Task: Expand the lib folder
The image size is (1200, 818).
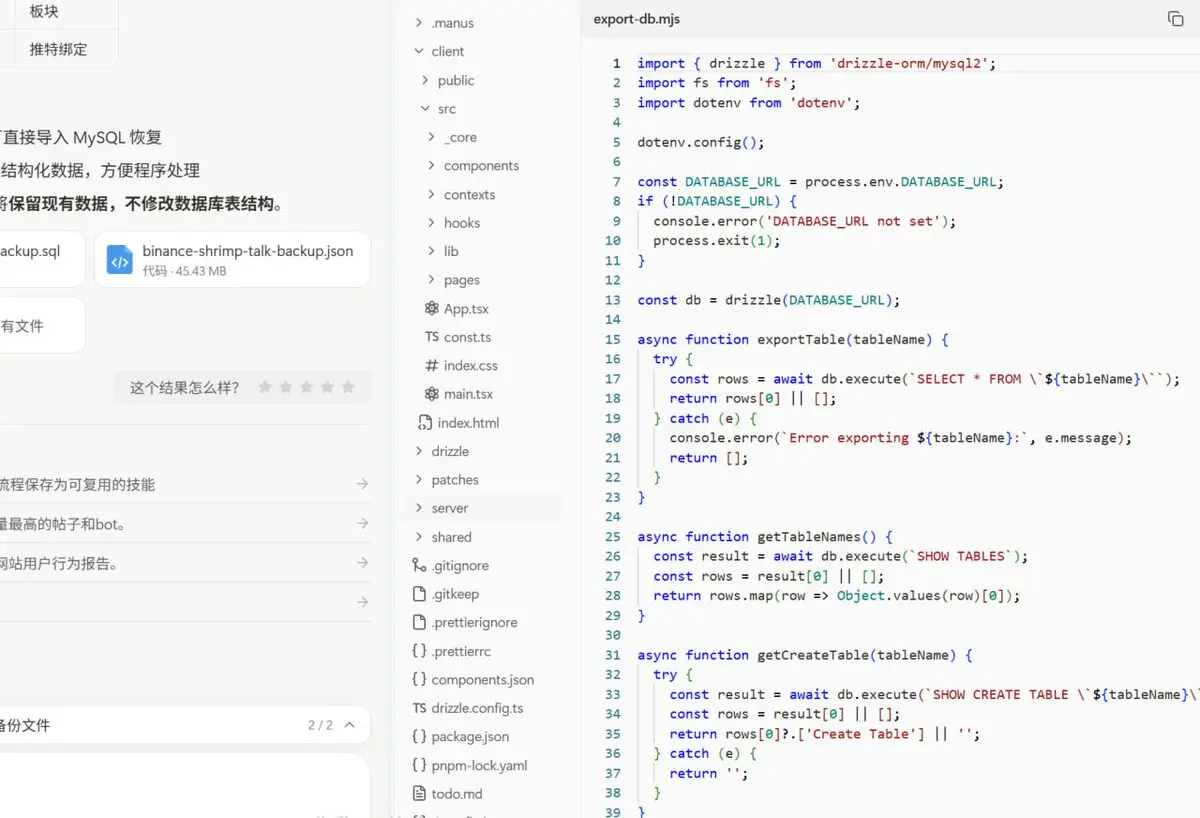Action: tap(431, 251)
